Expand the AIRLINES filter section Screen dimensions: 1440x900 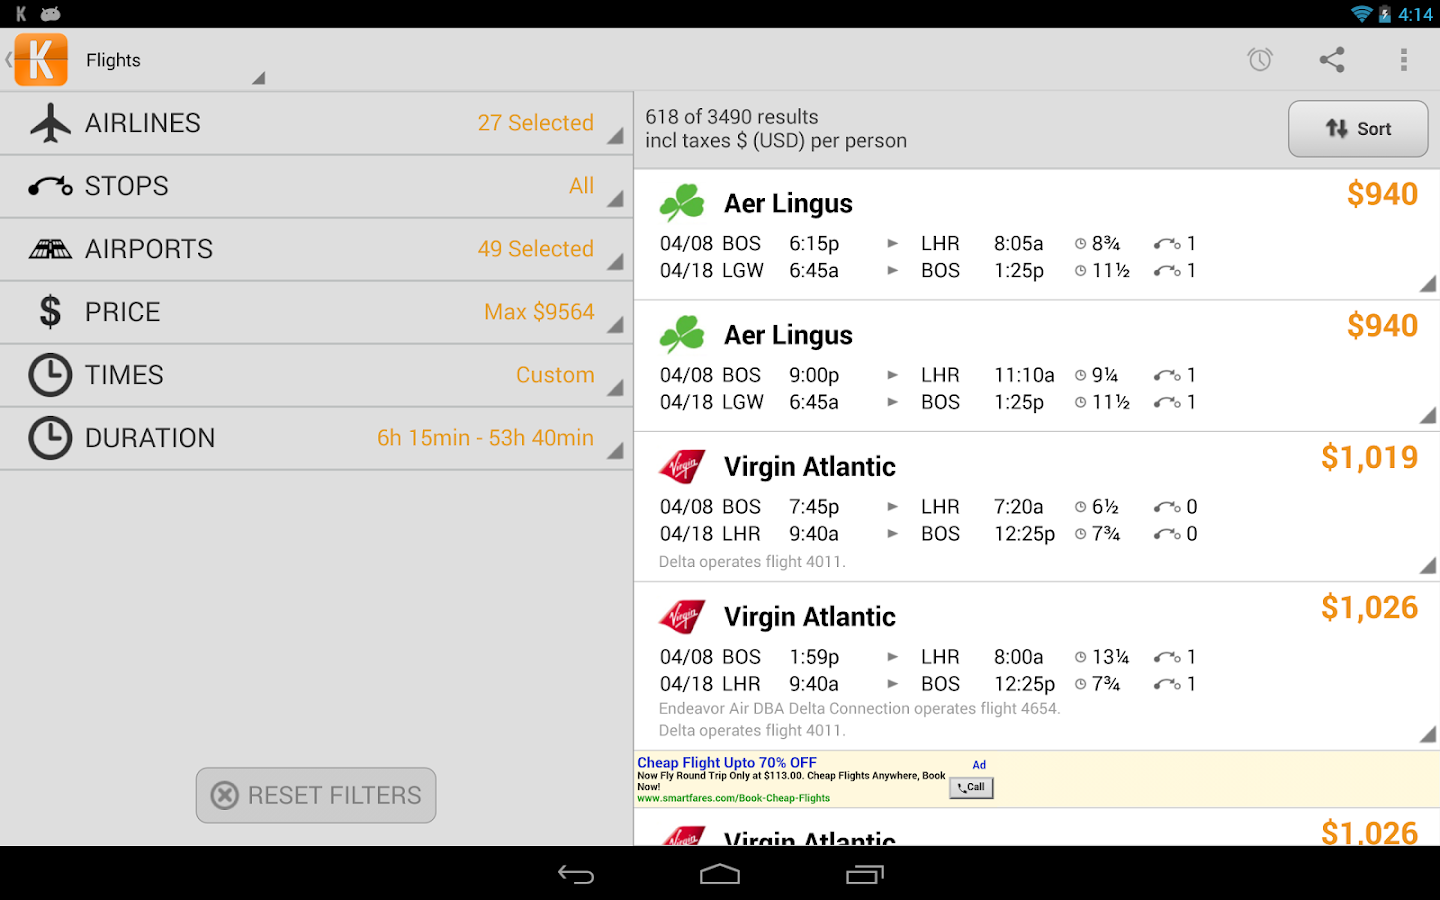[316, 122]
